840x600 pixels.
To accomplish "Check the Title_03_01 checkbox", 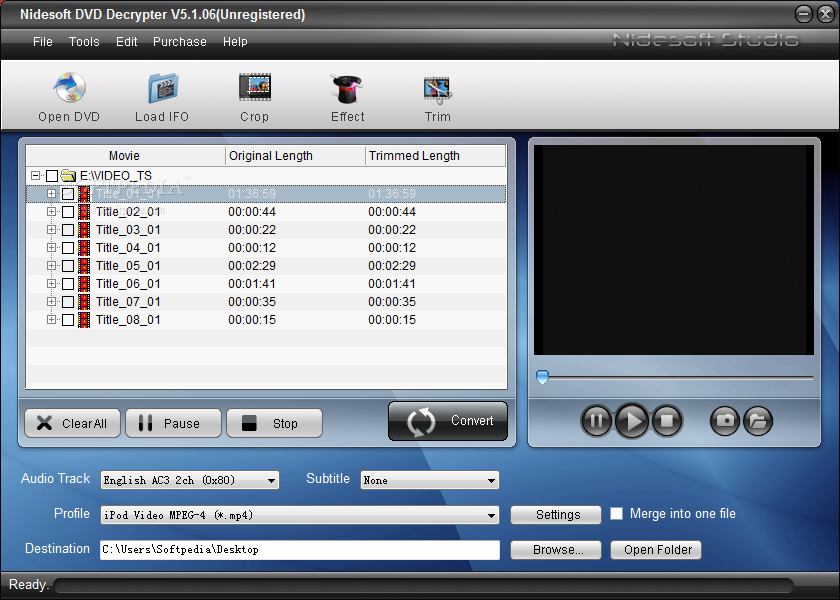I will [x=68, y=230].
